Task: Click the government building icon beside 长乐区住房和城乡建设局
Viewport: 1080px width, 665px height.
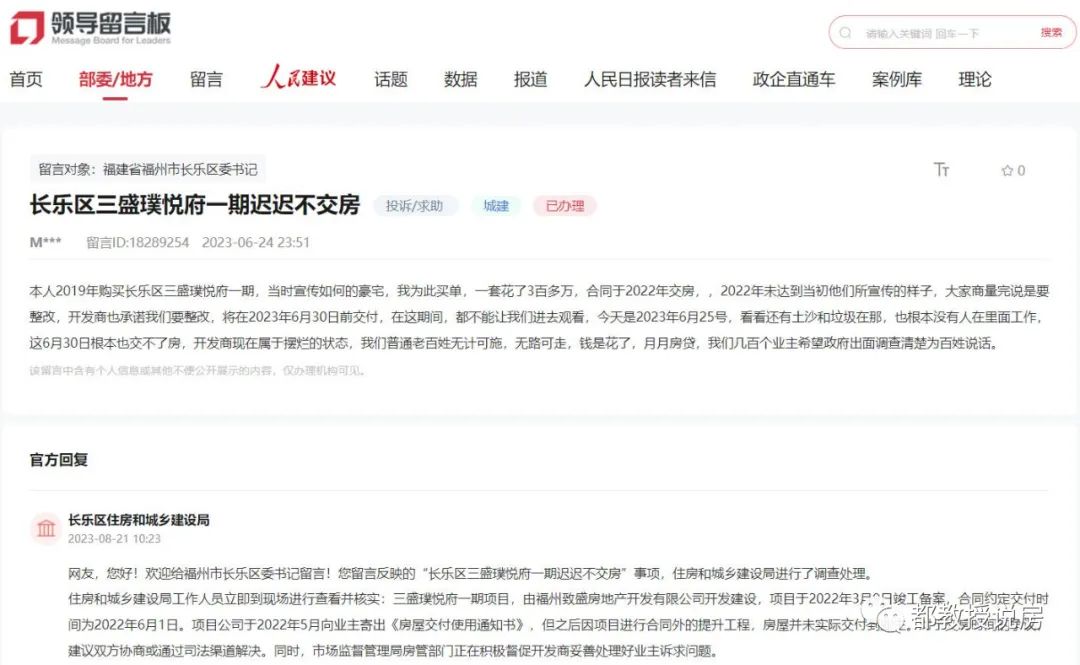Action: point(45,530)
